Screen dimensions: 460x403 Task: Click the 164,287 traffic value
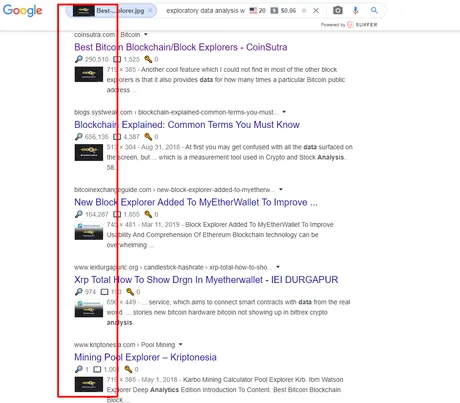[x=97, y=214]
